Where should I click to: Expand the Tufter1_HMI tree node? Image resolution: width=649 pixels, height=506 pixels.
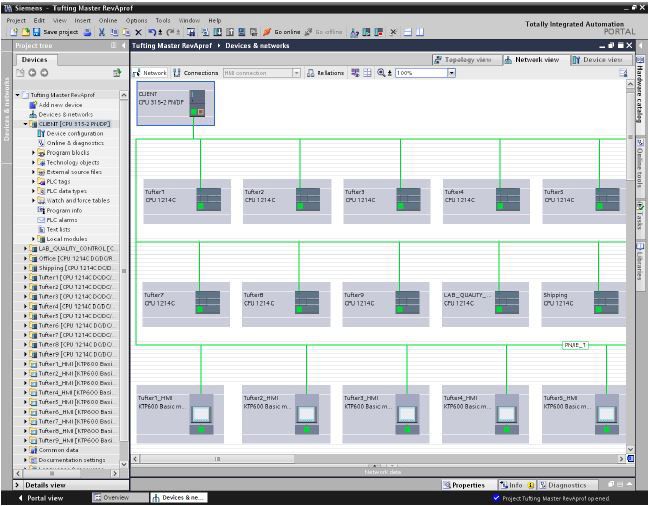point(25,364)
